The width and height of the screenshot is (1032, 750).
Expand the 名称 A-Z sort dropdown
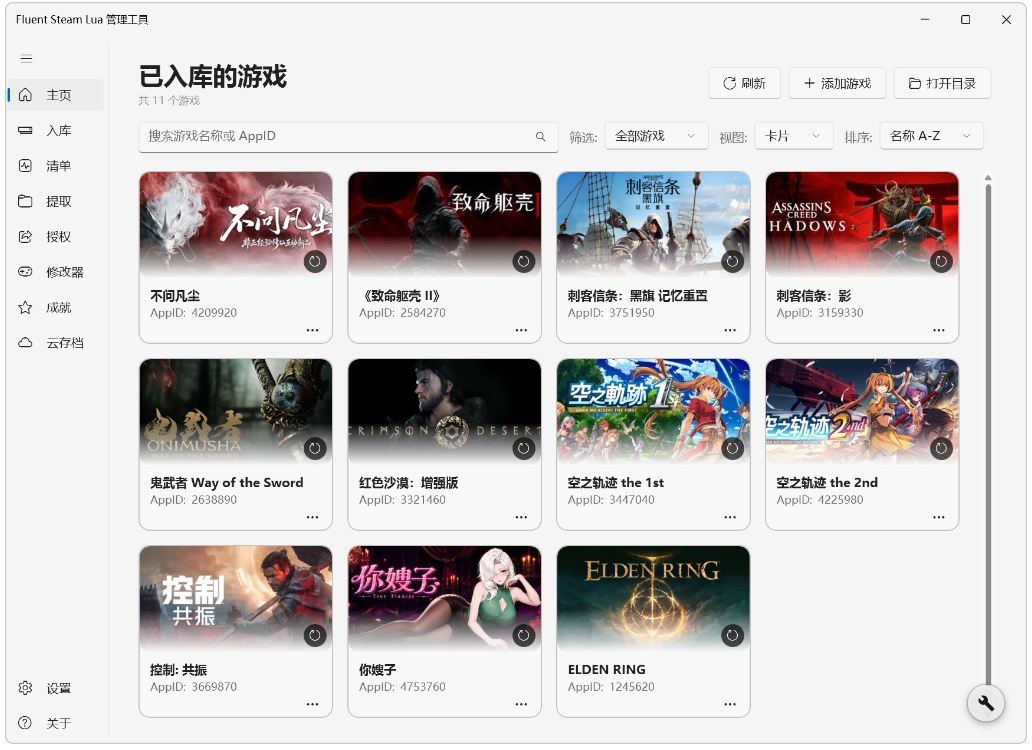tap(931, 136)
